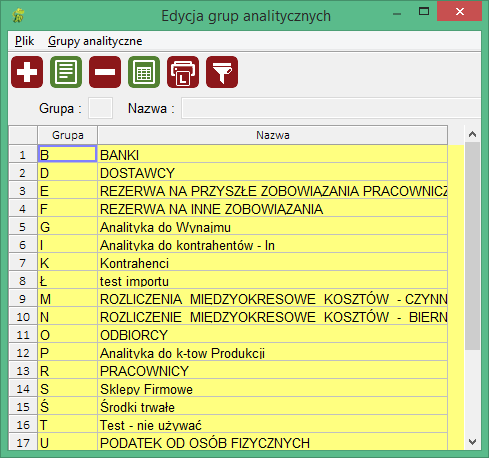
Task: Open the Plik menu
Action: click(24, 41)
